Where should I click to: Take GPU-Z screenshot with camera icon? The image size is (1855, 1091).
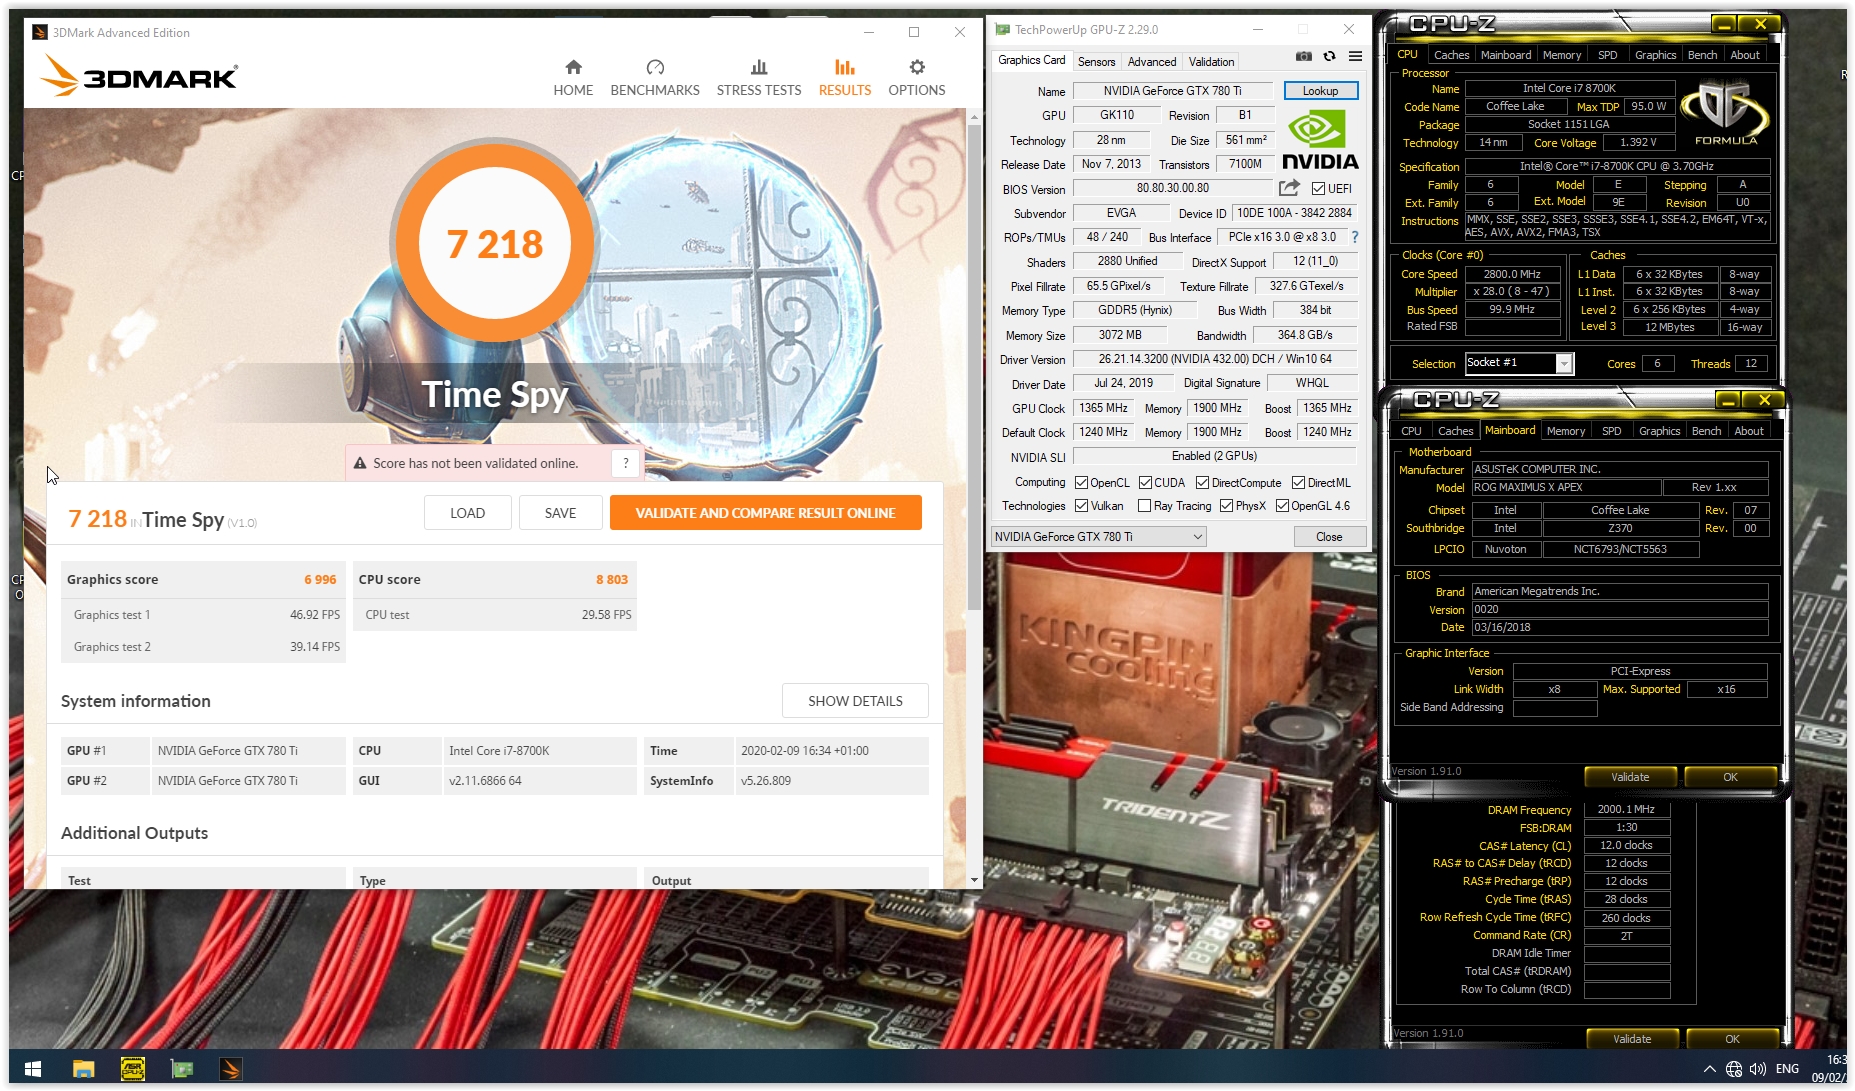(x=1304, y=56)
